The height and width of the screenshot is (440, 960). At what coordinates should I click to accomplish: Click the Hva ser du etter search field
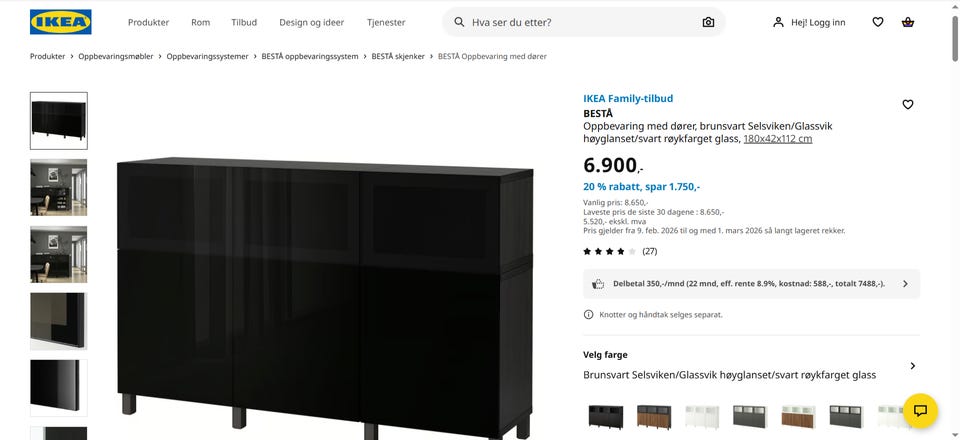click(x=583, y=22)
